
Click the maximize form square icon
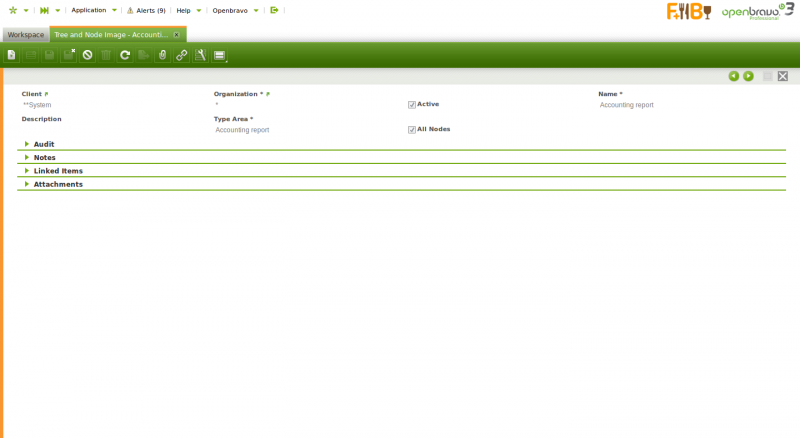[x=767, y=76]
